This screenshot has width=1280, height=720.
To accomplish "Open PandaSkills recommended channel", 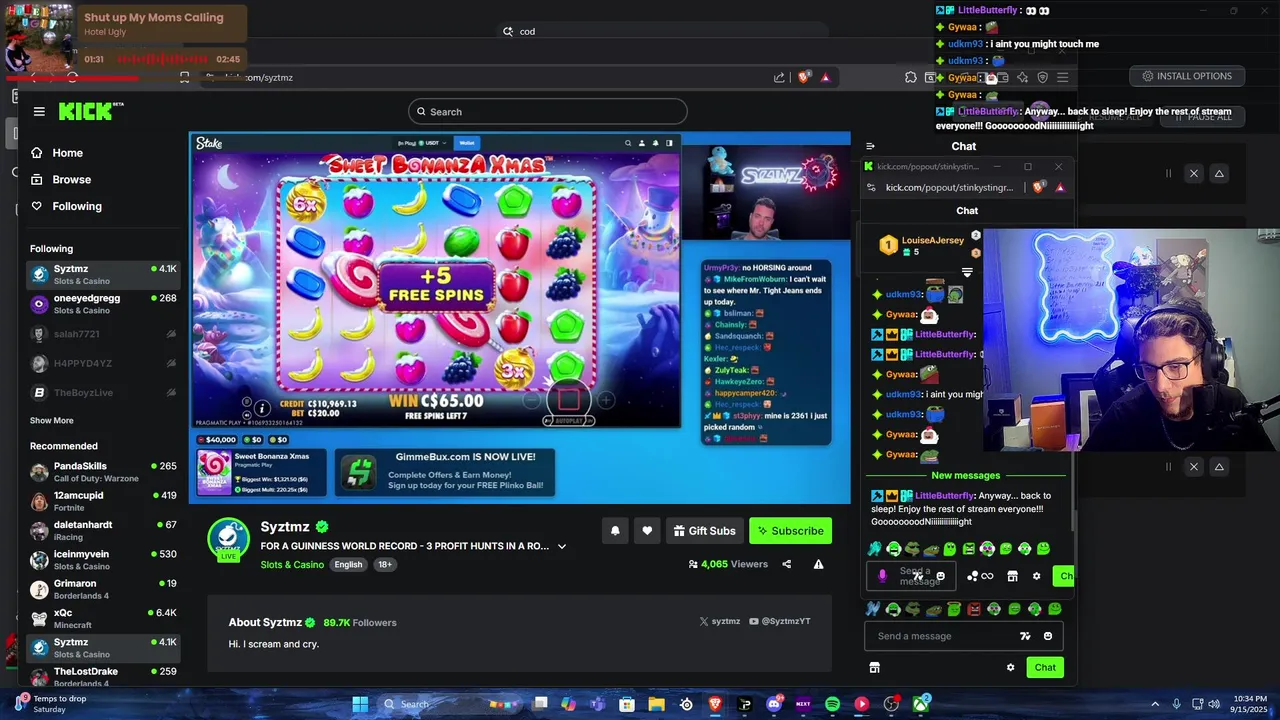I will point(104,472).
